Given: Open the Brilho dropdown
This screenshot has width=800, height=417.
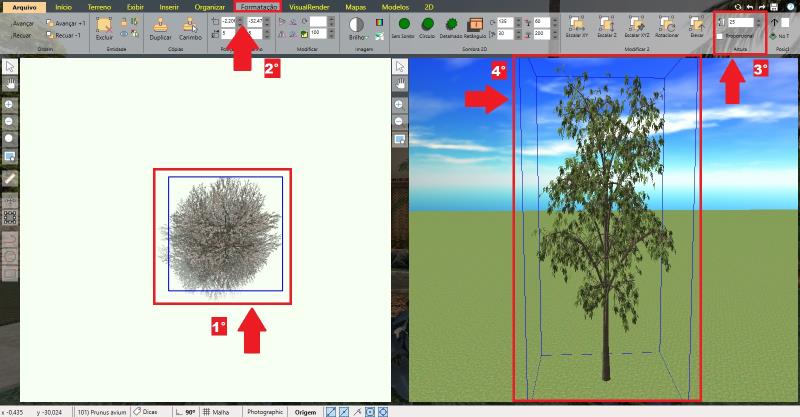Looking at the screenshot, I should click(356, 35).
